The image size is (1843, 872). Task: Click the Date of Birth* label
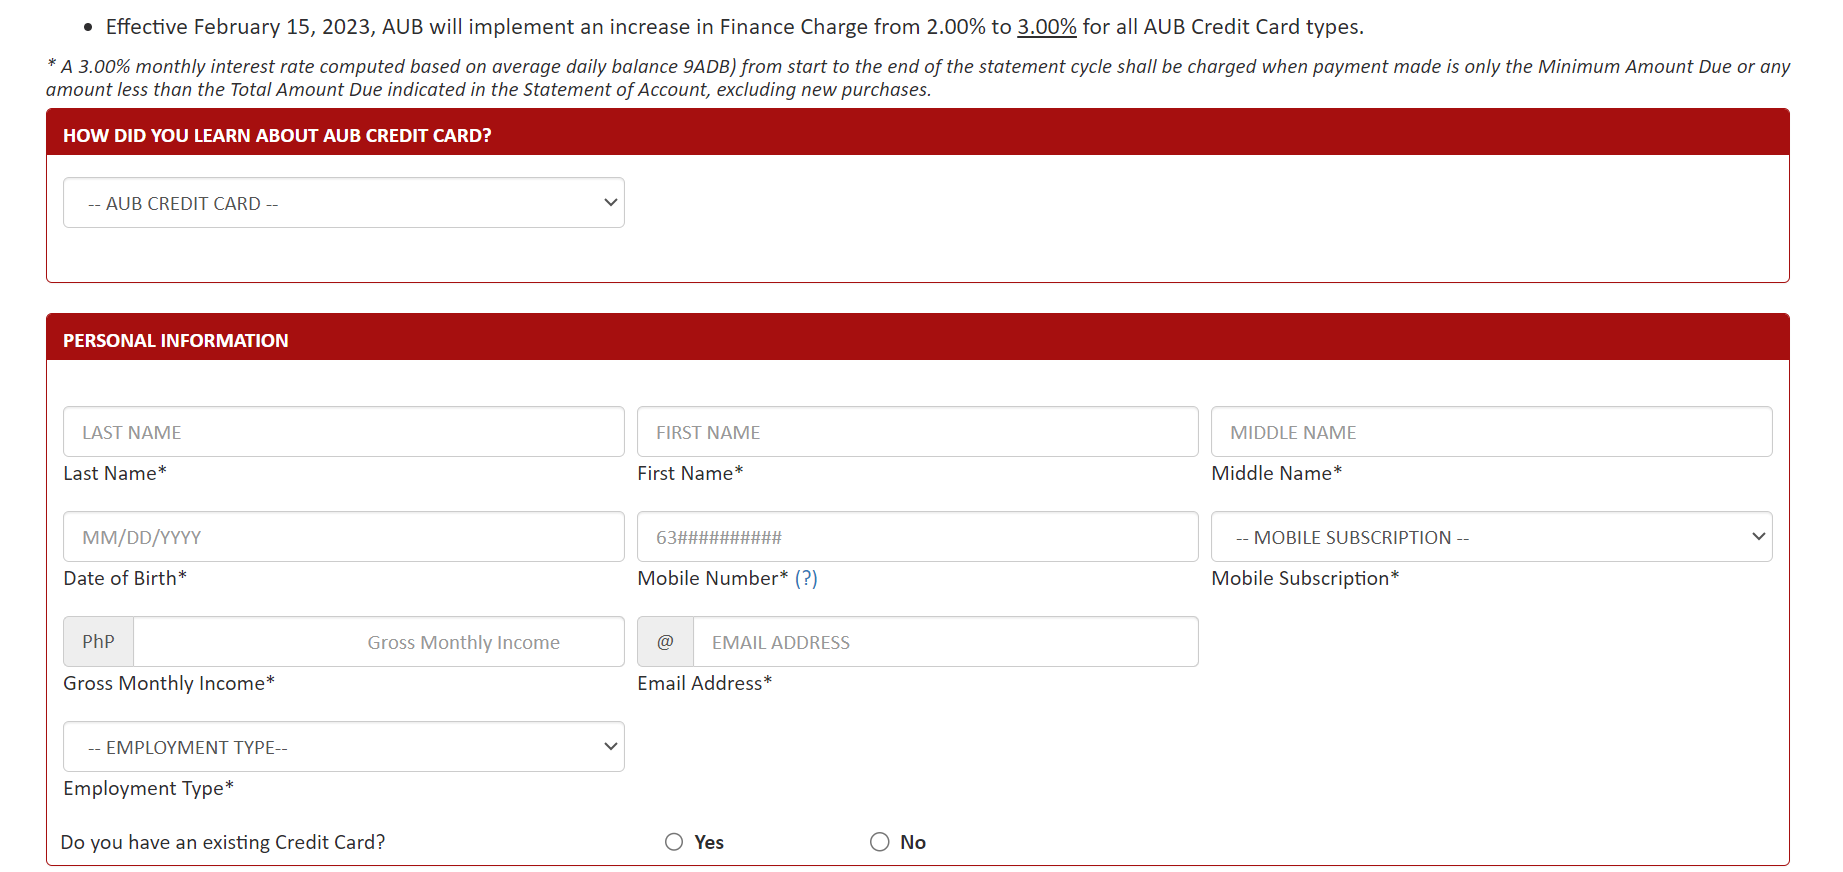125,578
